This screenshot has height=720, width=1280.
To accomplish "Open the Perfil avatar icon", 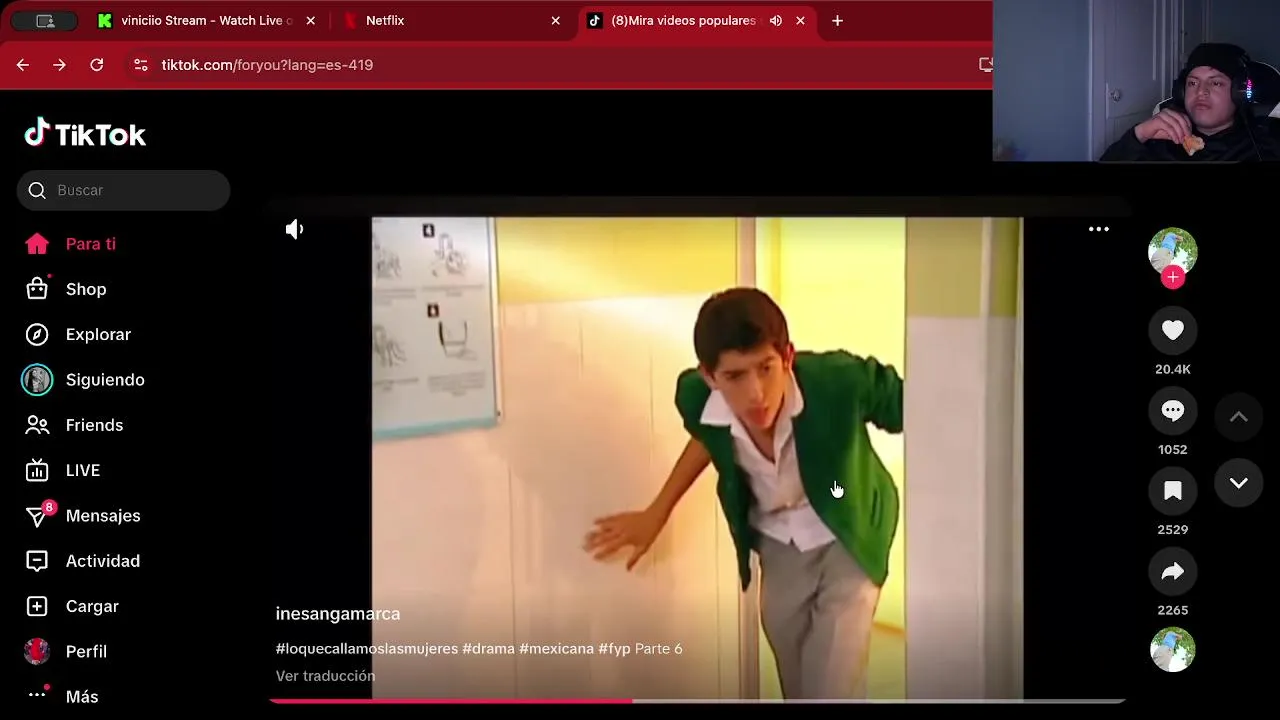I will [x=37, y=651].
